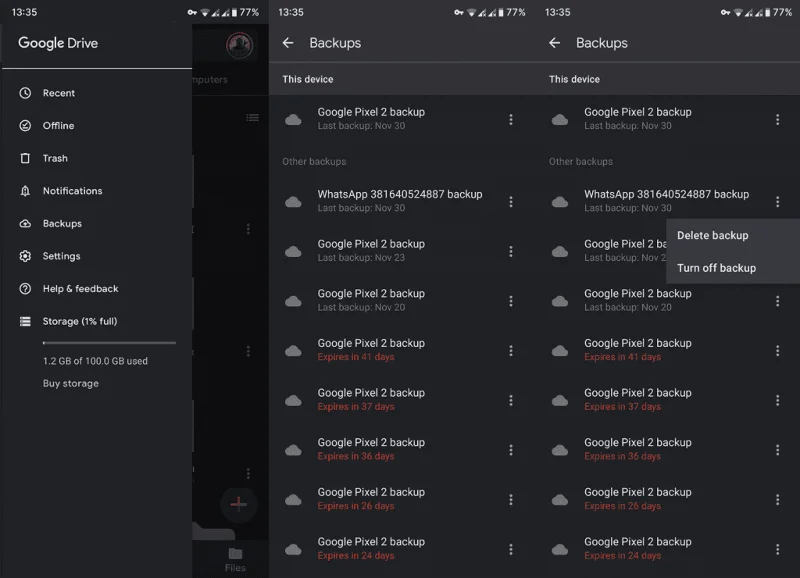
Task: Choose Delete backup in the popup menu
Action: click(733, 235)
